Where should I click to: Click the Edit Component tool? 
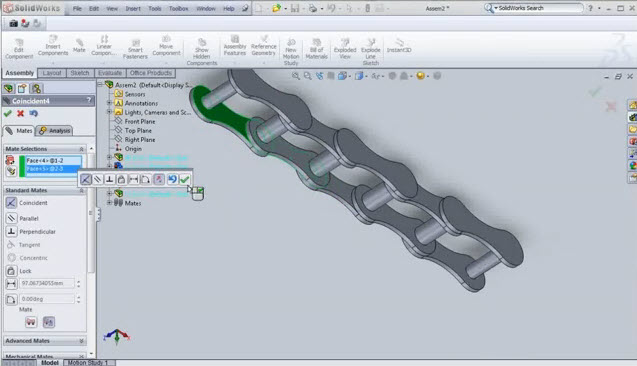point(19,49)
